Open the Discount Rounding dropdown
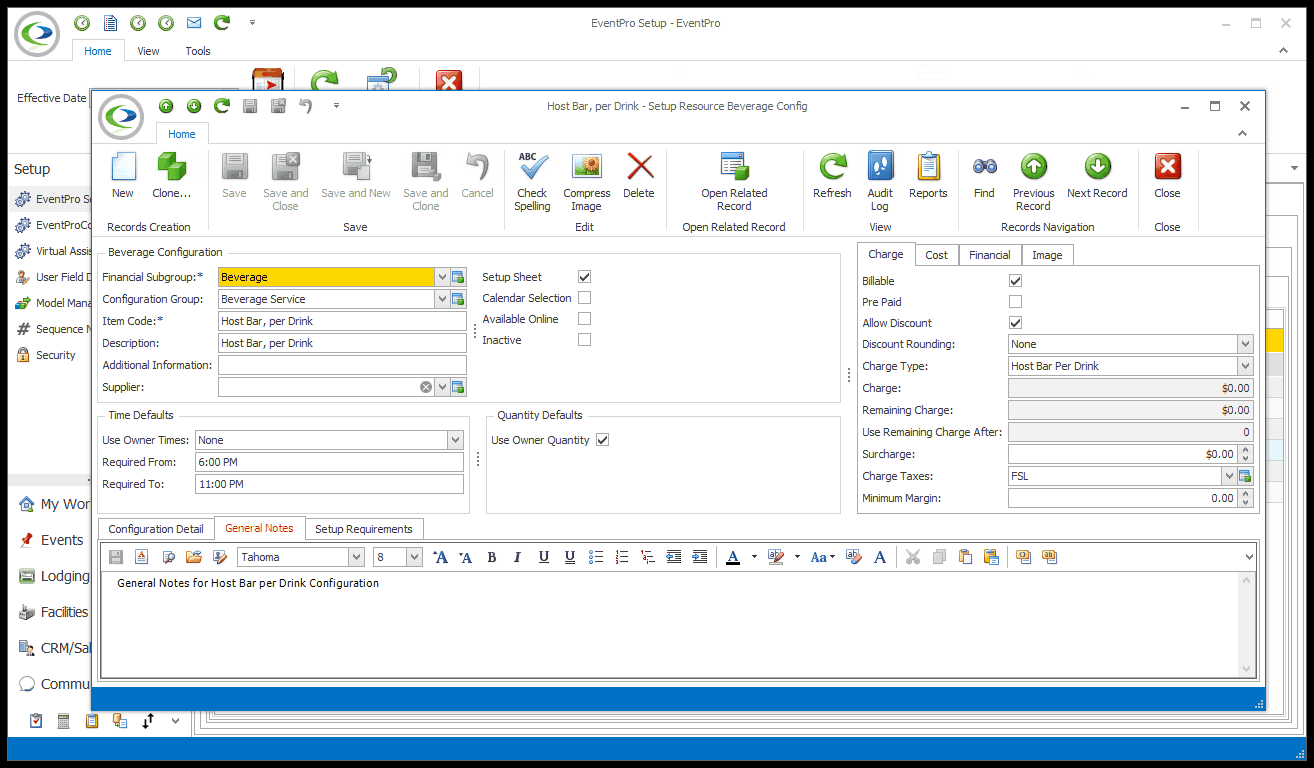Viewport: 1314px width, 768px height. pyautogui.click(x=1245, y=344)
